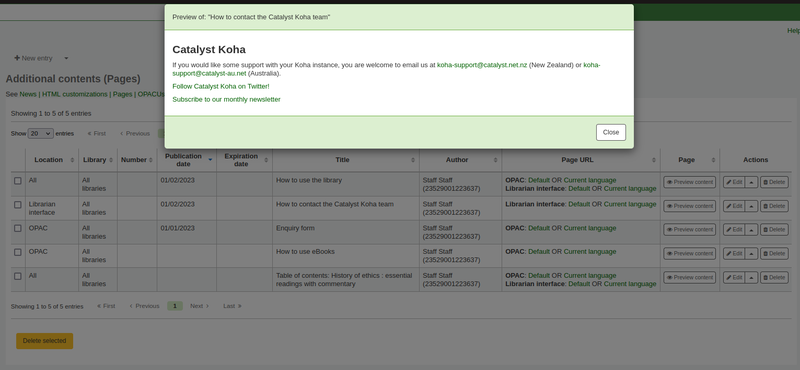Viewport: 800px width, 370px height.
Task: Select the Enquiry form row checkbox
Action: (18, 228)
